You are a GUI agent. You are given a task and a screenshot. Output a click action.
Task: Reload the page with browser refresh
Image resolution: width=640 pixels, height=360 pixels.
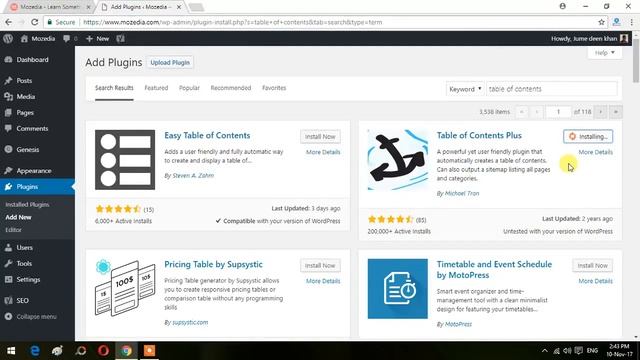tap(35, 22)
